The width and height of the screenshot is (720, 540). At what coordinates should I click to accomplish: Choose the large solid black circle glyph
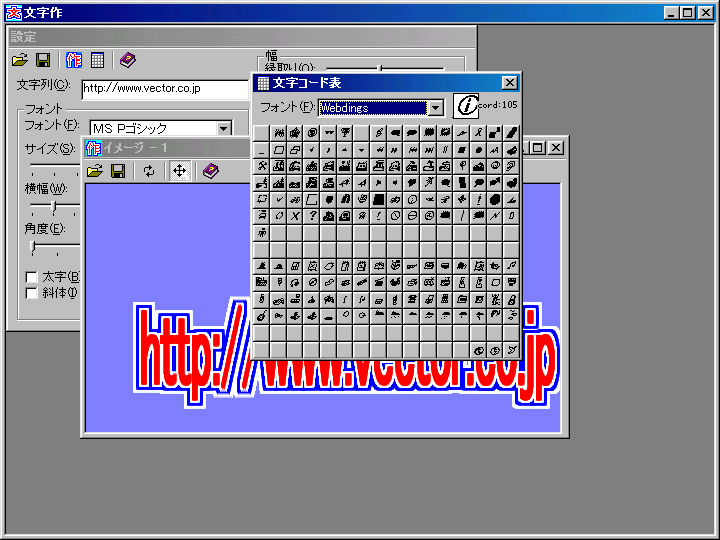point(495,199)
